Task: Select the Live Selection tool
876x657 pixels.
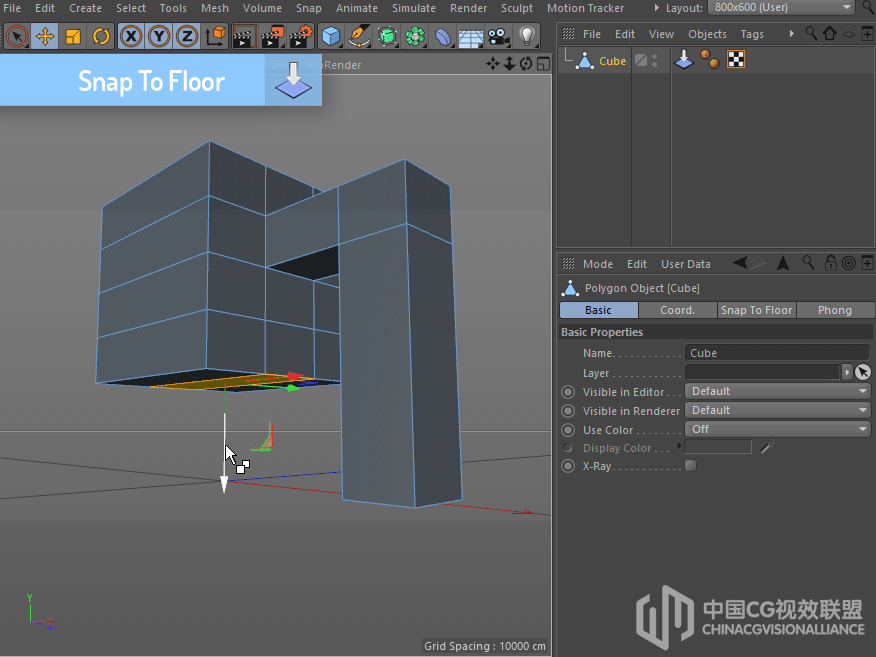Action: click(17, 37)
